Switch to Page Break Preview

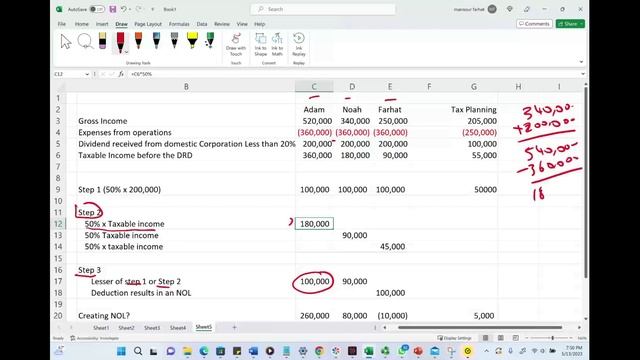coord(516,338)
